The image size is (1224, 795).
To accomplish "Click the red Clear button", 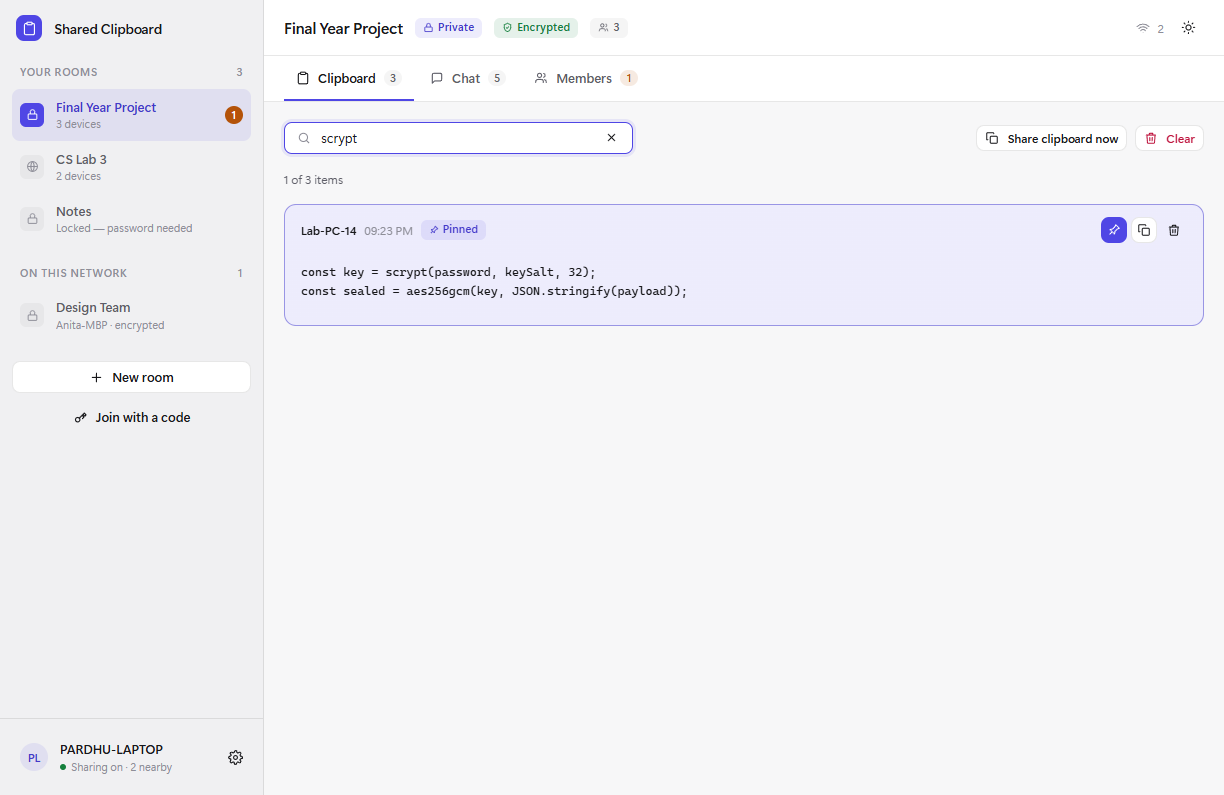I will click(x=1169, y=138).
